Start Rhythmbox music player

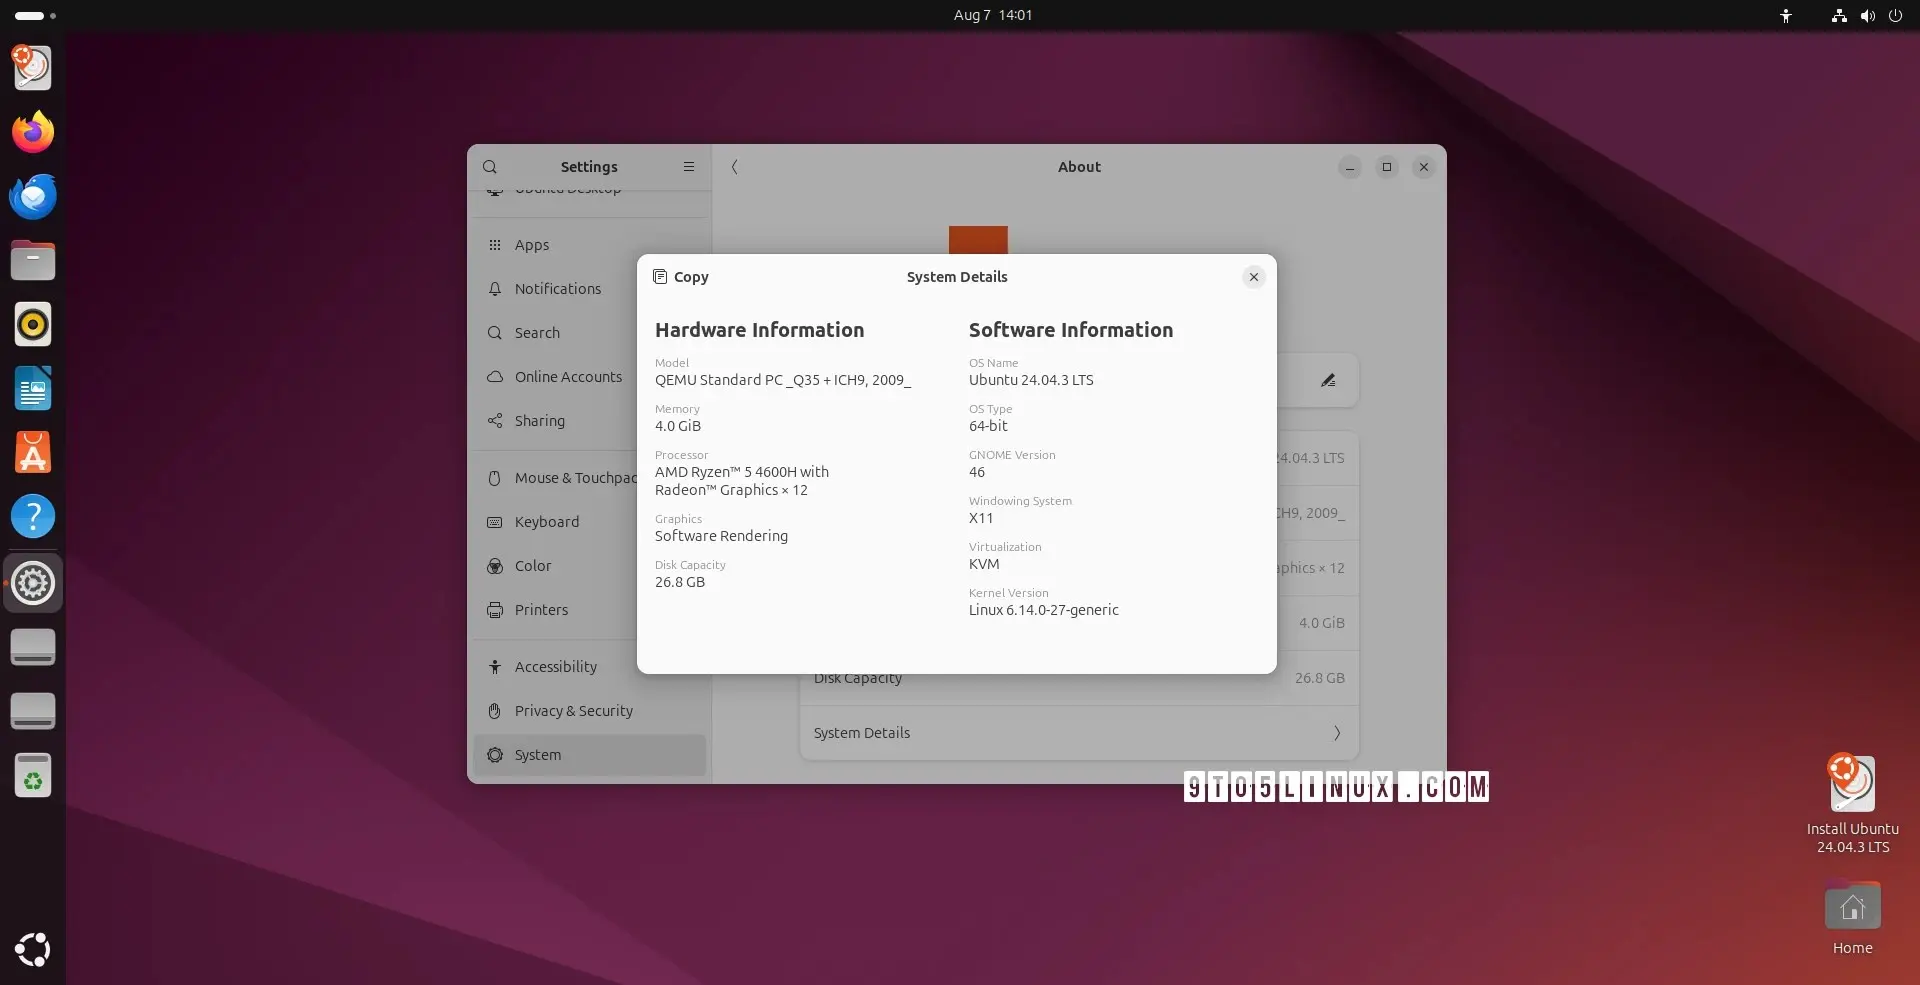coord(33,324)
